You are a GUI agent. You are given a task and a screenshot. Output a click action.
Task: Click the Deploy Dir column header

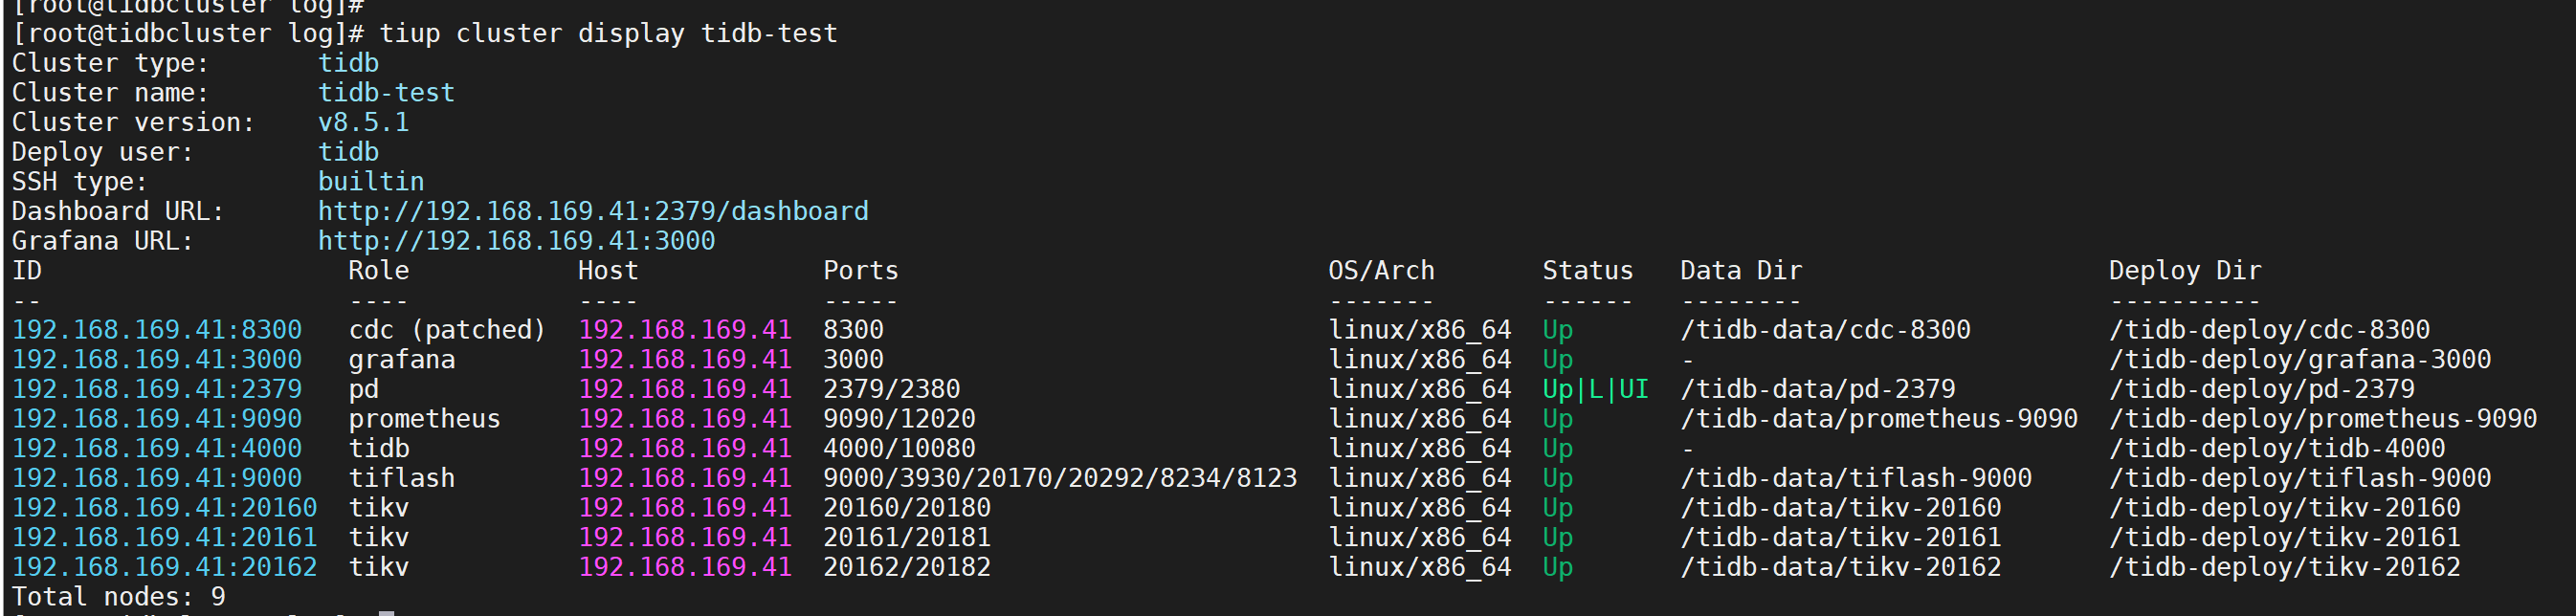2184,271
